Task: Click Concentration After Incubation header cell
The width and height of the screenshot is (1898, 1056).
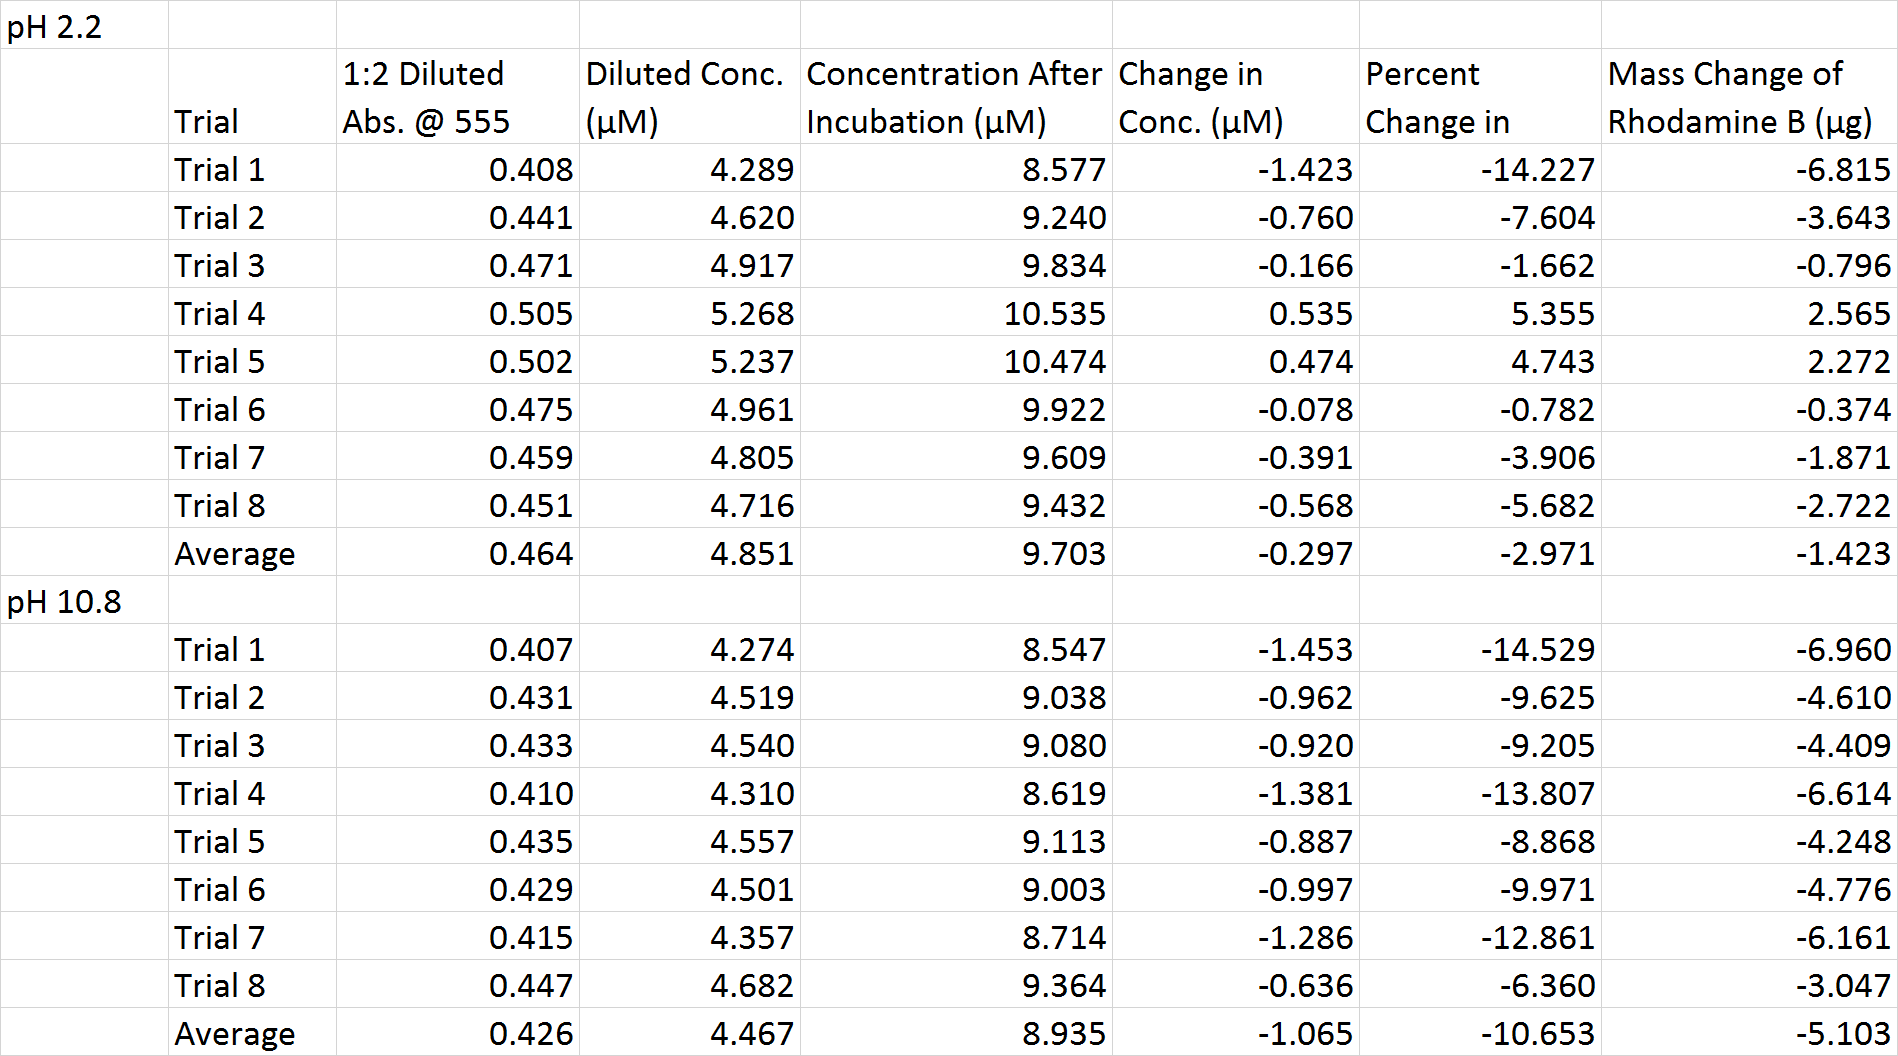Action: (954, 98)
